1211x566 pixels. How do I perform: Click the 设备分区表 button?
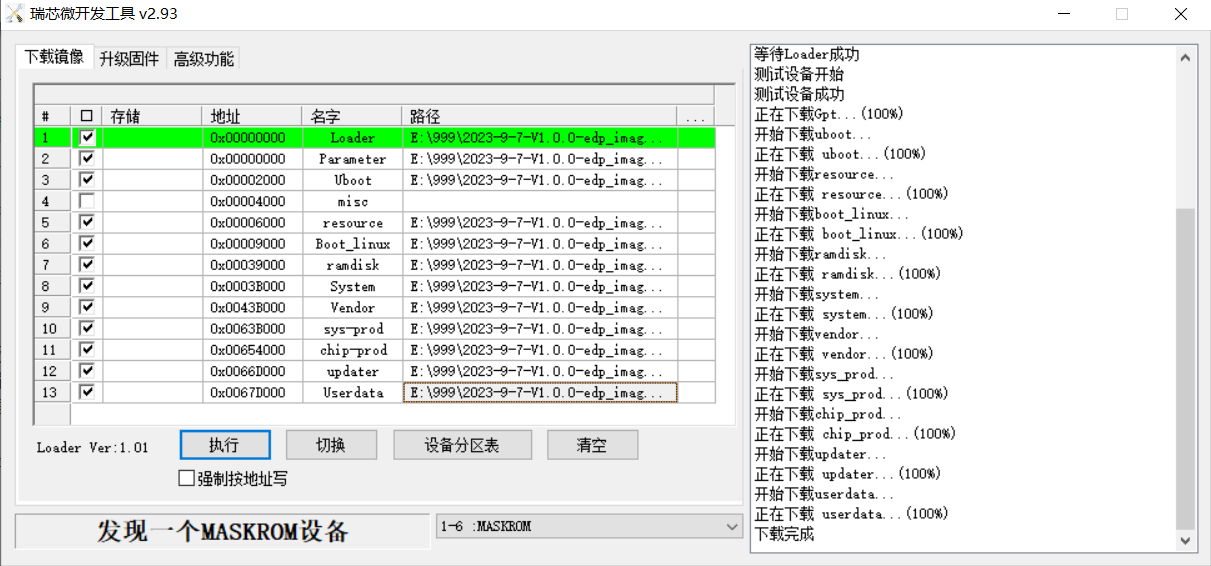[462, 445]
